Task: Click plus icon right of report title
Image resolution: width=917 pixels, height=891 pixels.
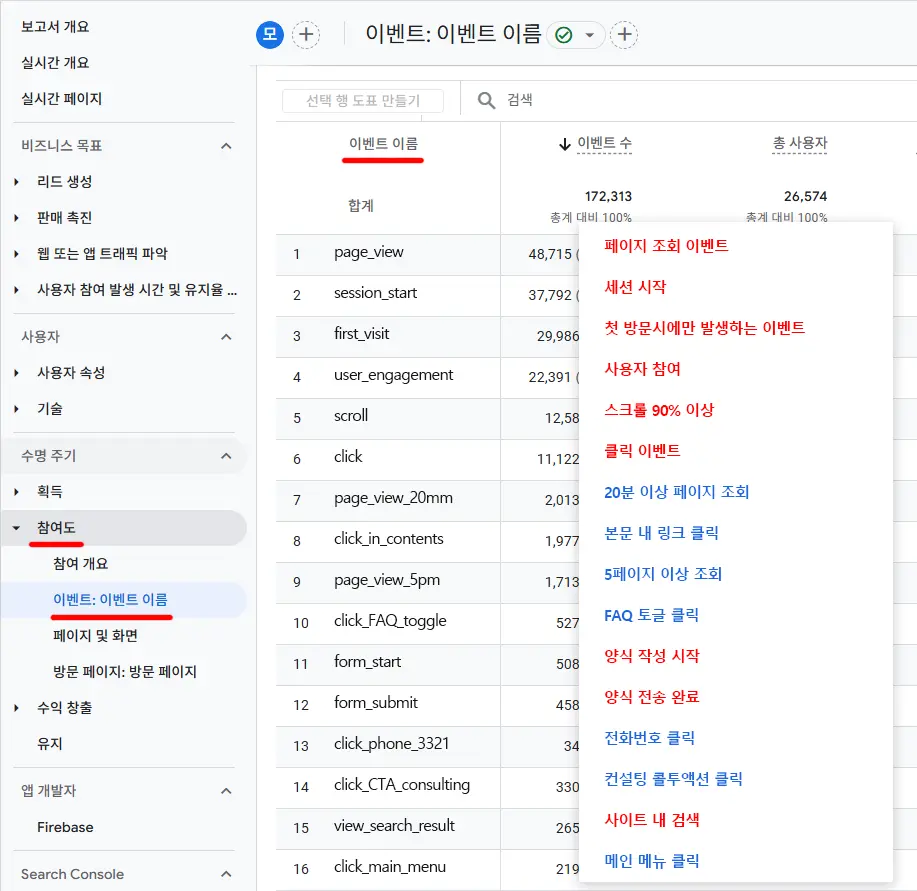Action: (624, 34)
